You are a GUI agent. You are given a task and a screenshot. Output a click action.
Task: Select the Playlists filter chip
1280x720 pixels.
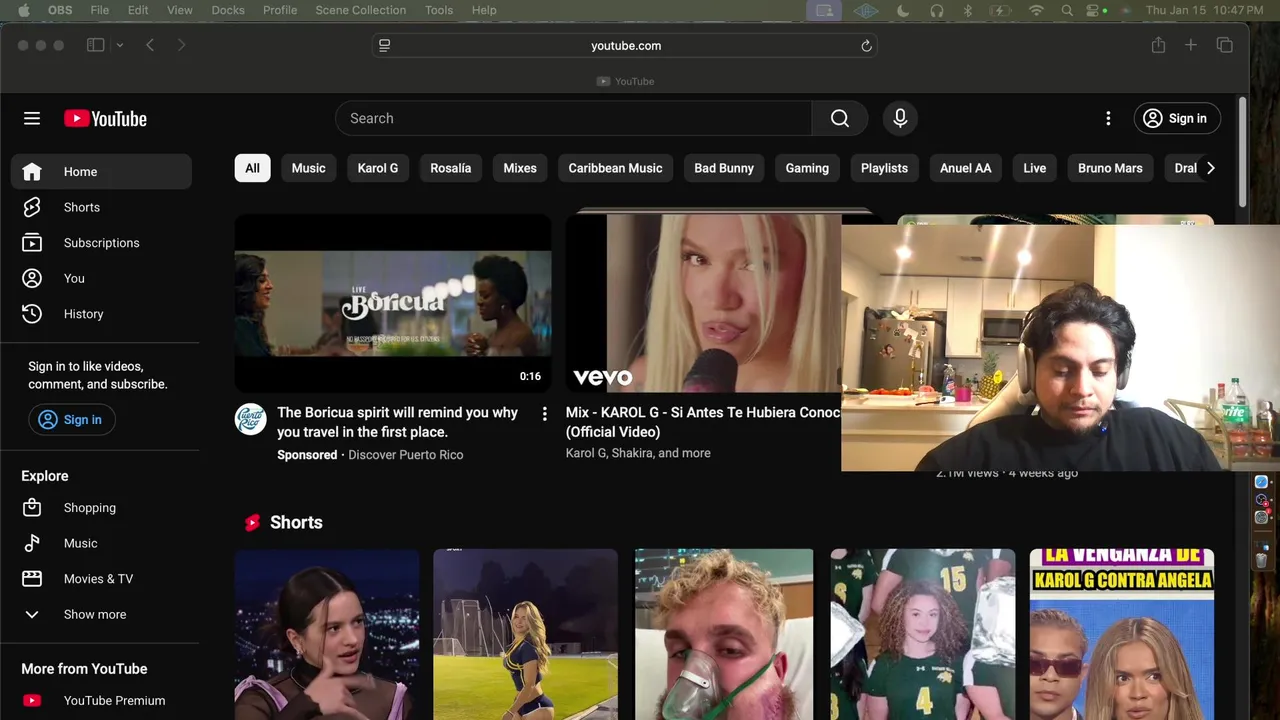[884, 168]
